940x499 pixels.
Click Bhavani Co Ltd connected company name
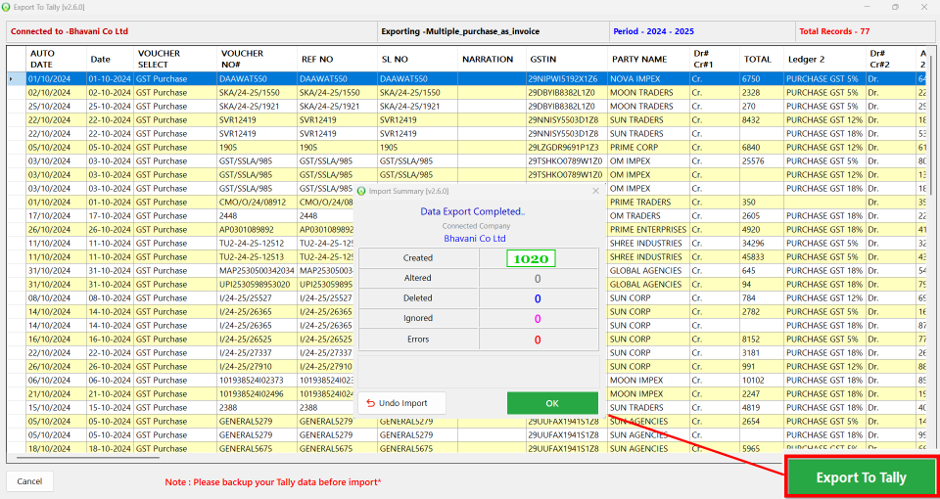click(475, 238)
